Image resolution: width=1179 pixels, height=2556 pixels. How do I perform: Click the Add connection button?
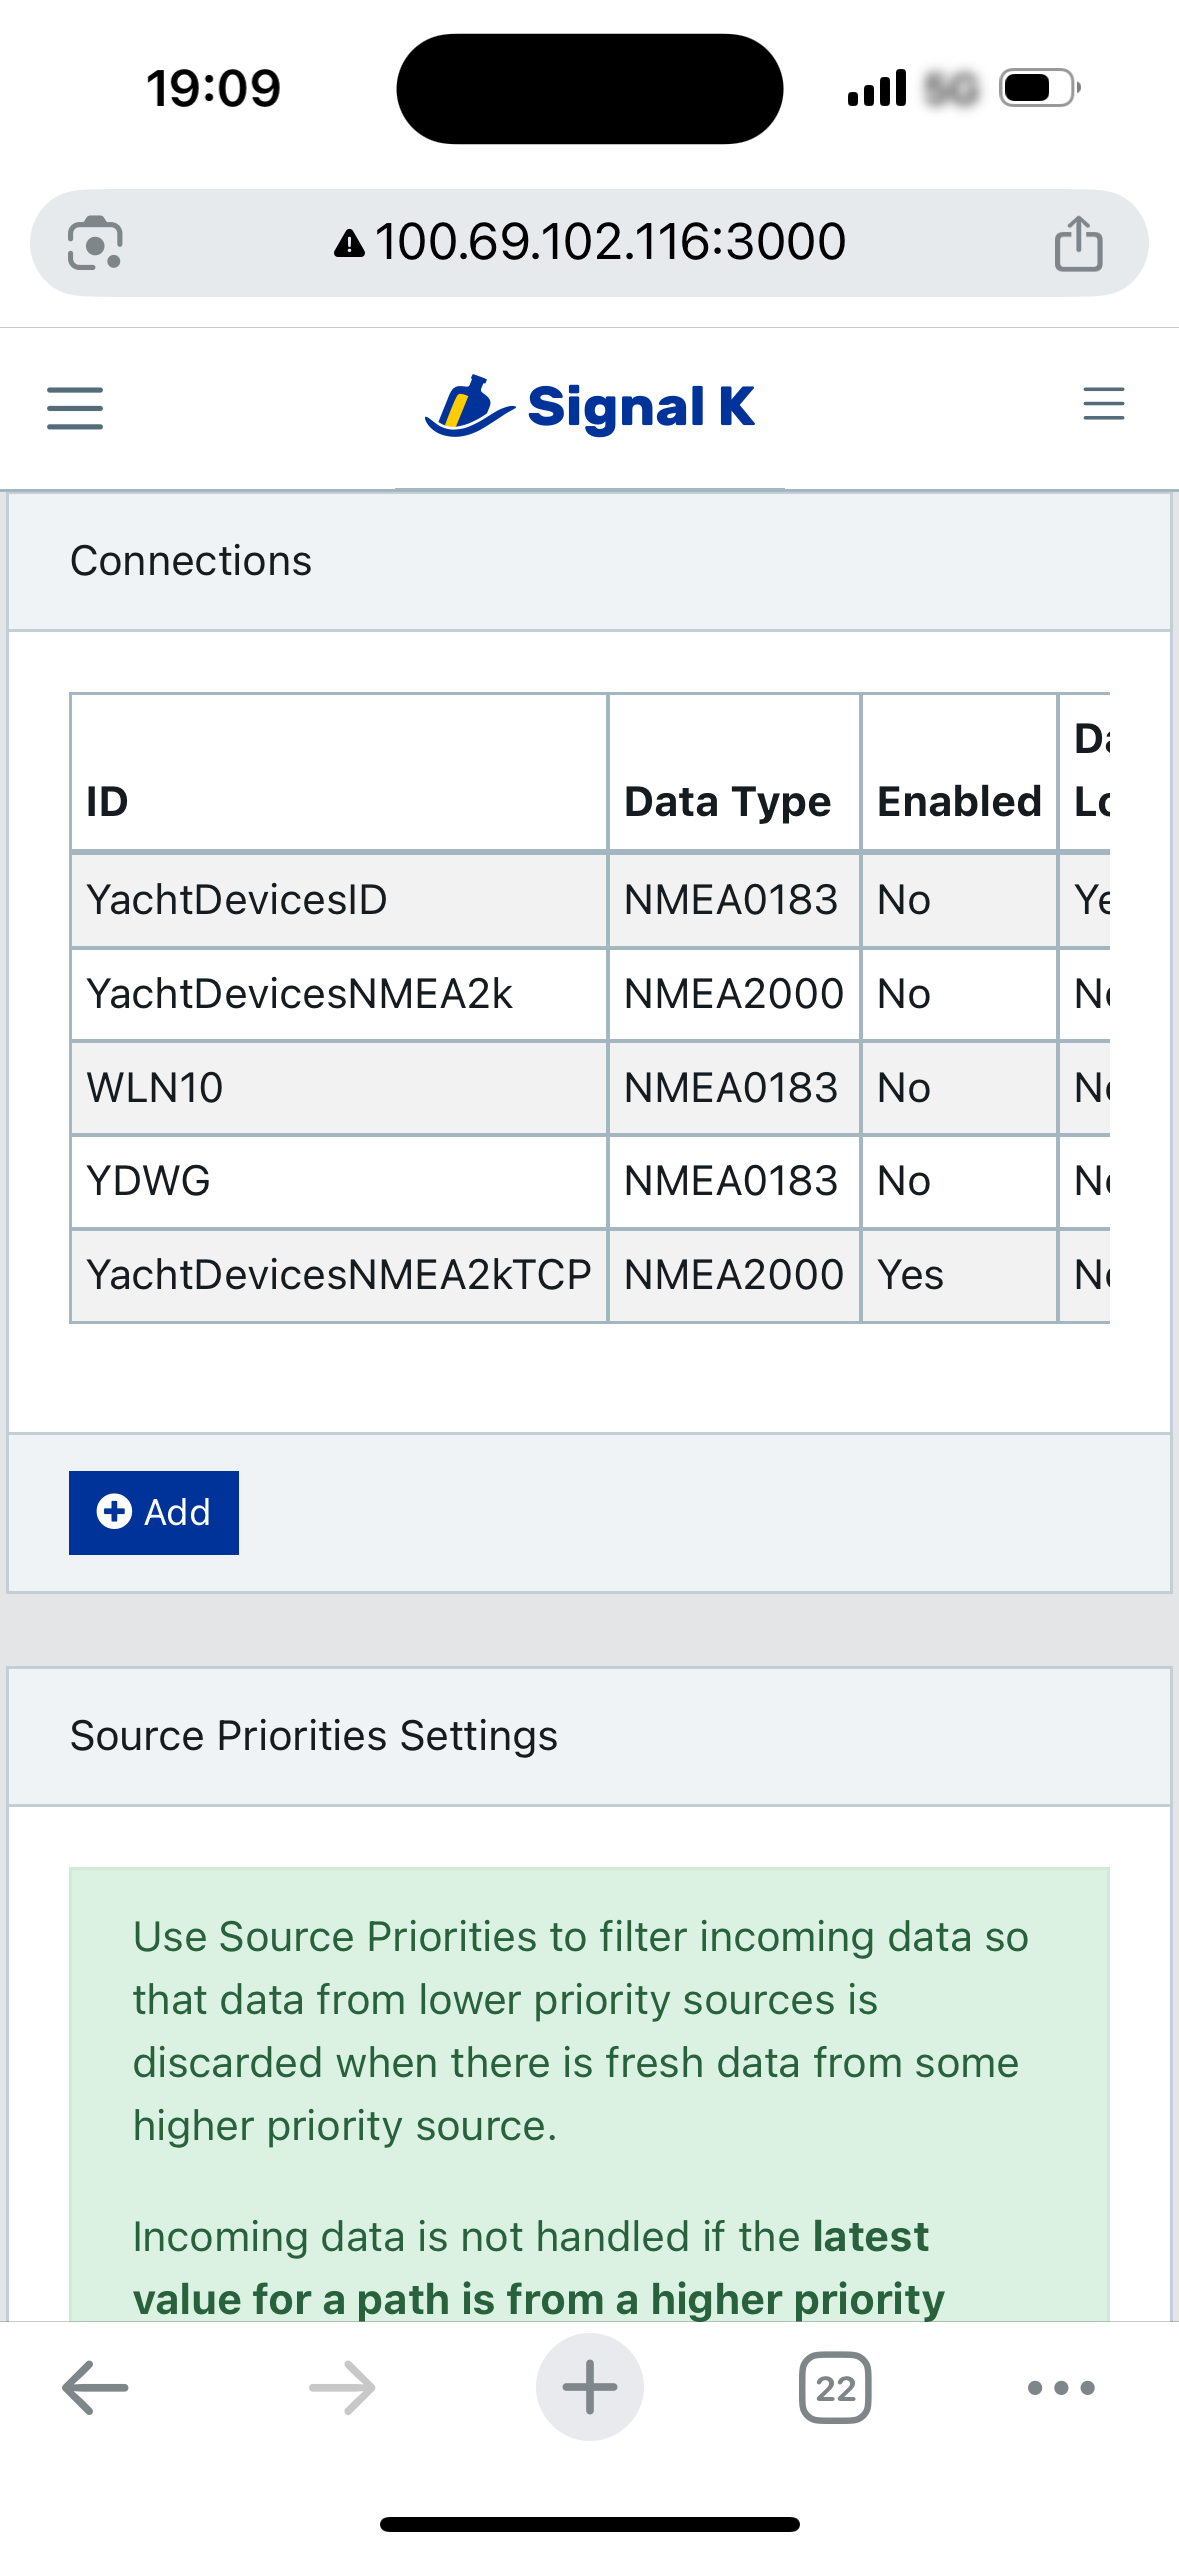[154, 1512]
